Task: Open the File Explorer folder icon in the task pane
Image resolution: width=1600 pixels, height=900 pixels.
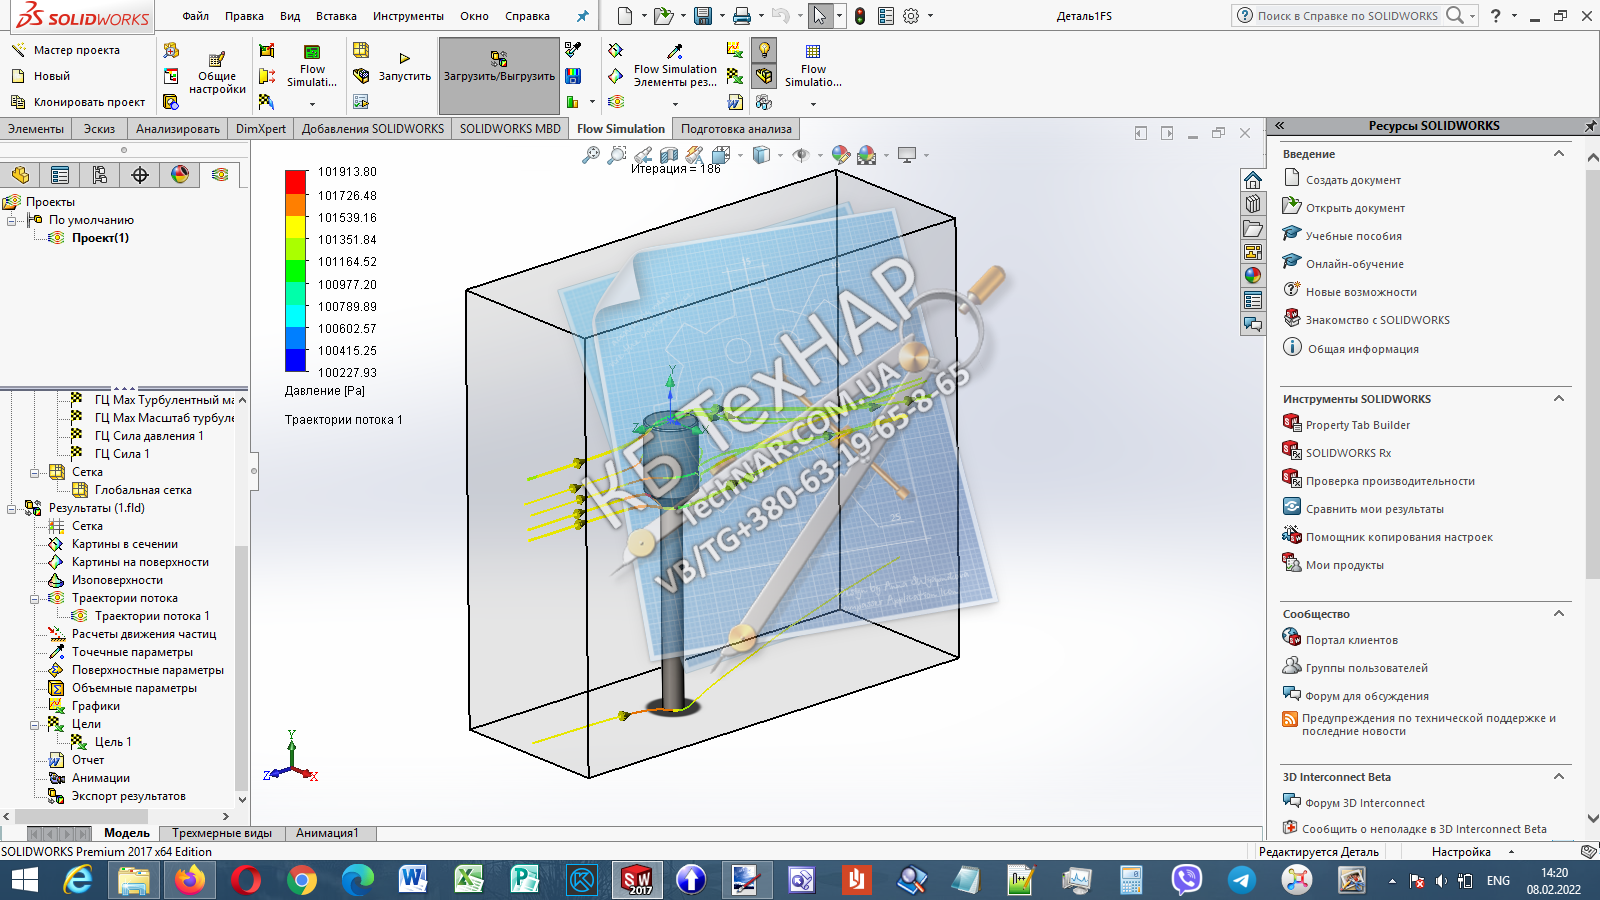Action: click(x=1253, y=228)
